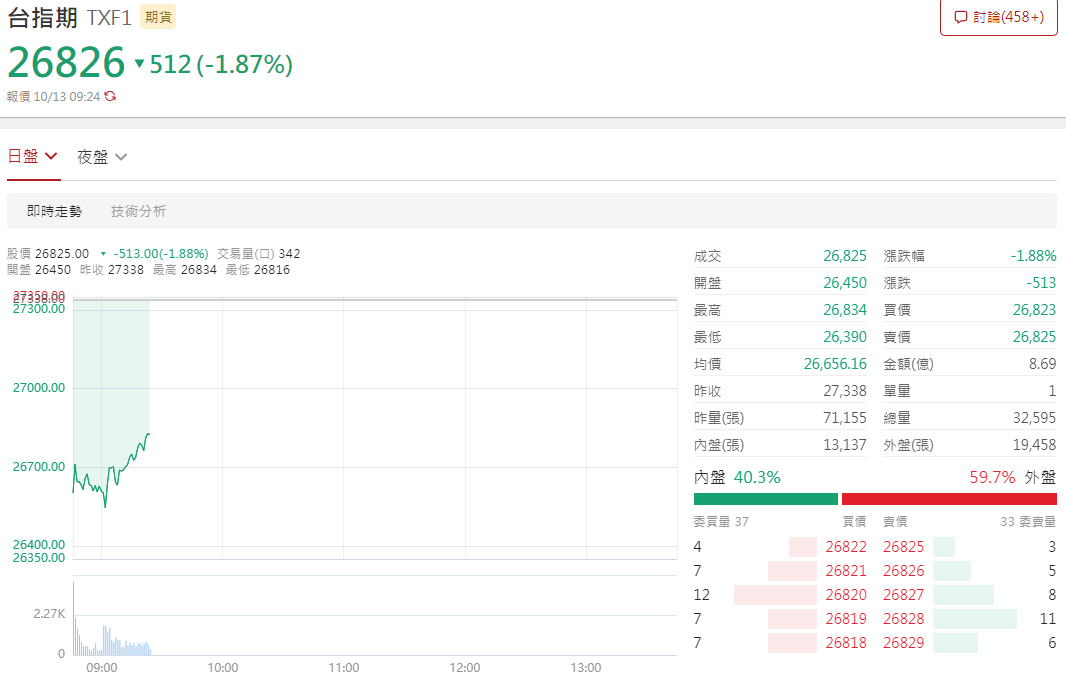
Task: Expand the 夜盤 session dropdown
Action: 102,157
